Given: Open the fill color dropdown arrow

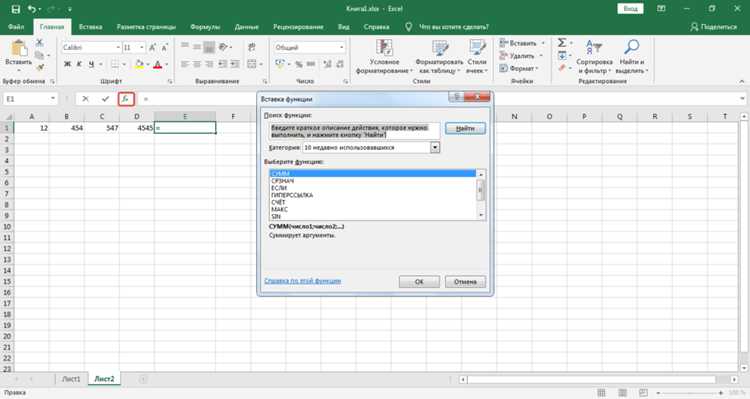Looking at the screenshot, I should coord(148,64).
